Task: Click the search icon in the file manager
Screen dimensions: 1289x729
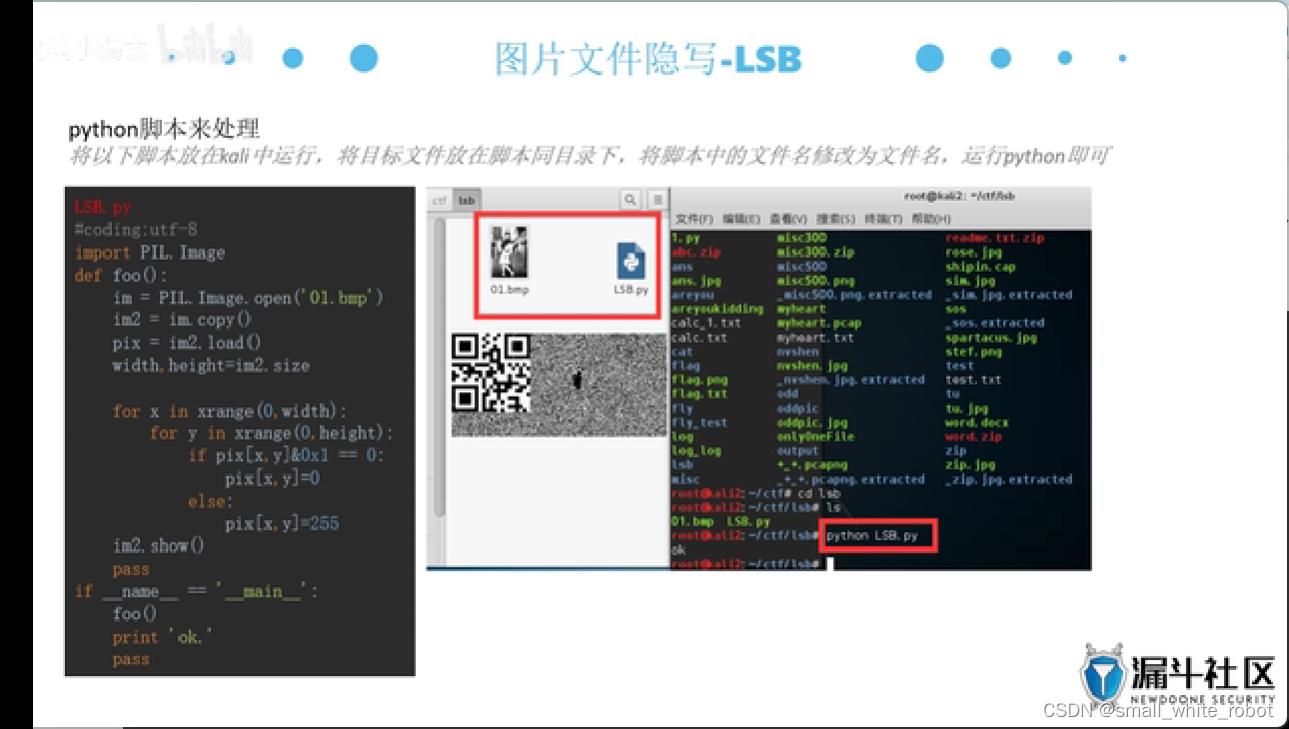Action: 630,200
